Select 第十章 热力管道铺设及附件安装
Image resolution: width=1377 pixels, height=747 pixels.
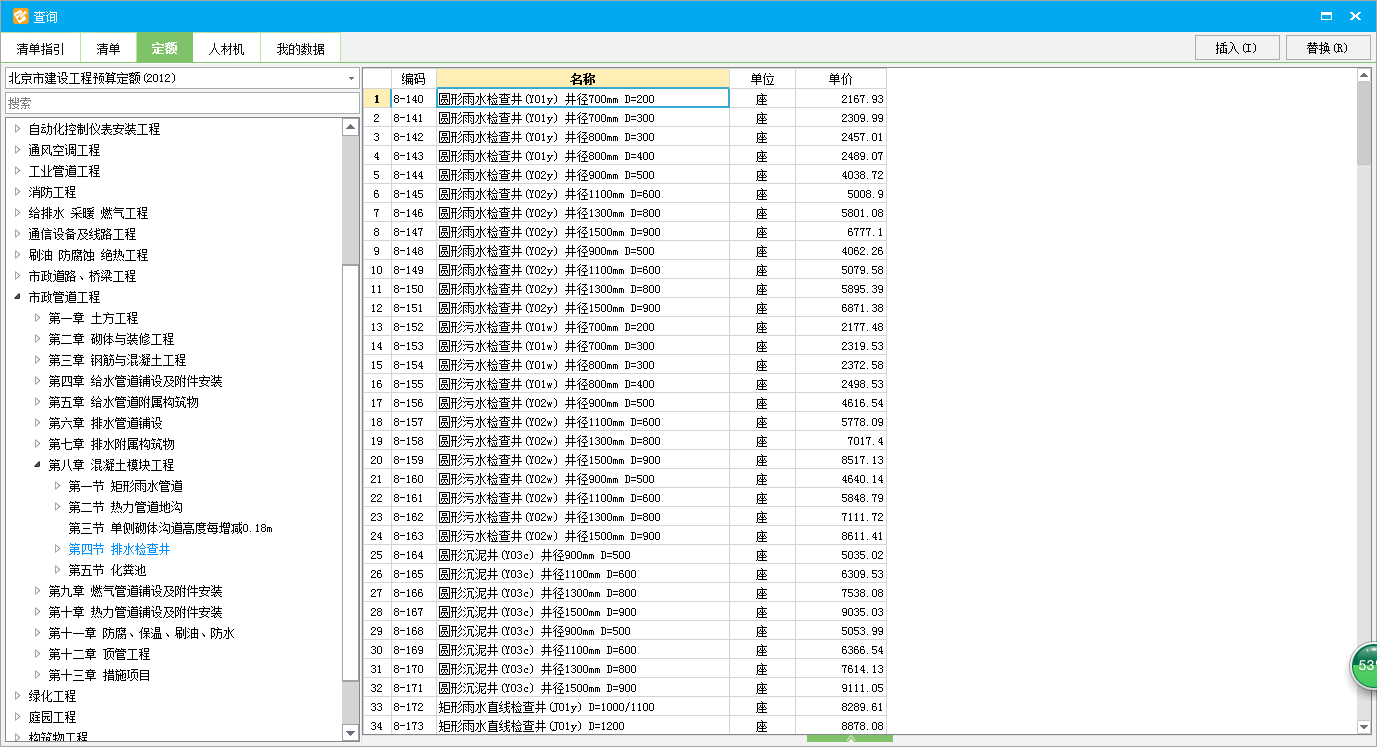(135, 612)
